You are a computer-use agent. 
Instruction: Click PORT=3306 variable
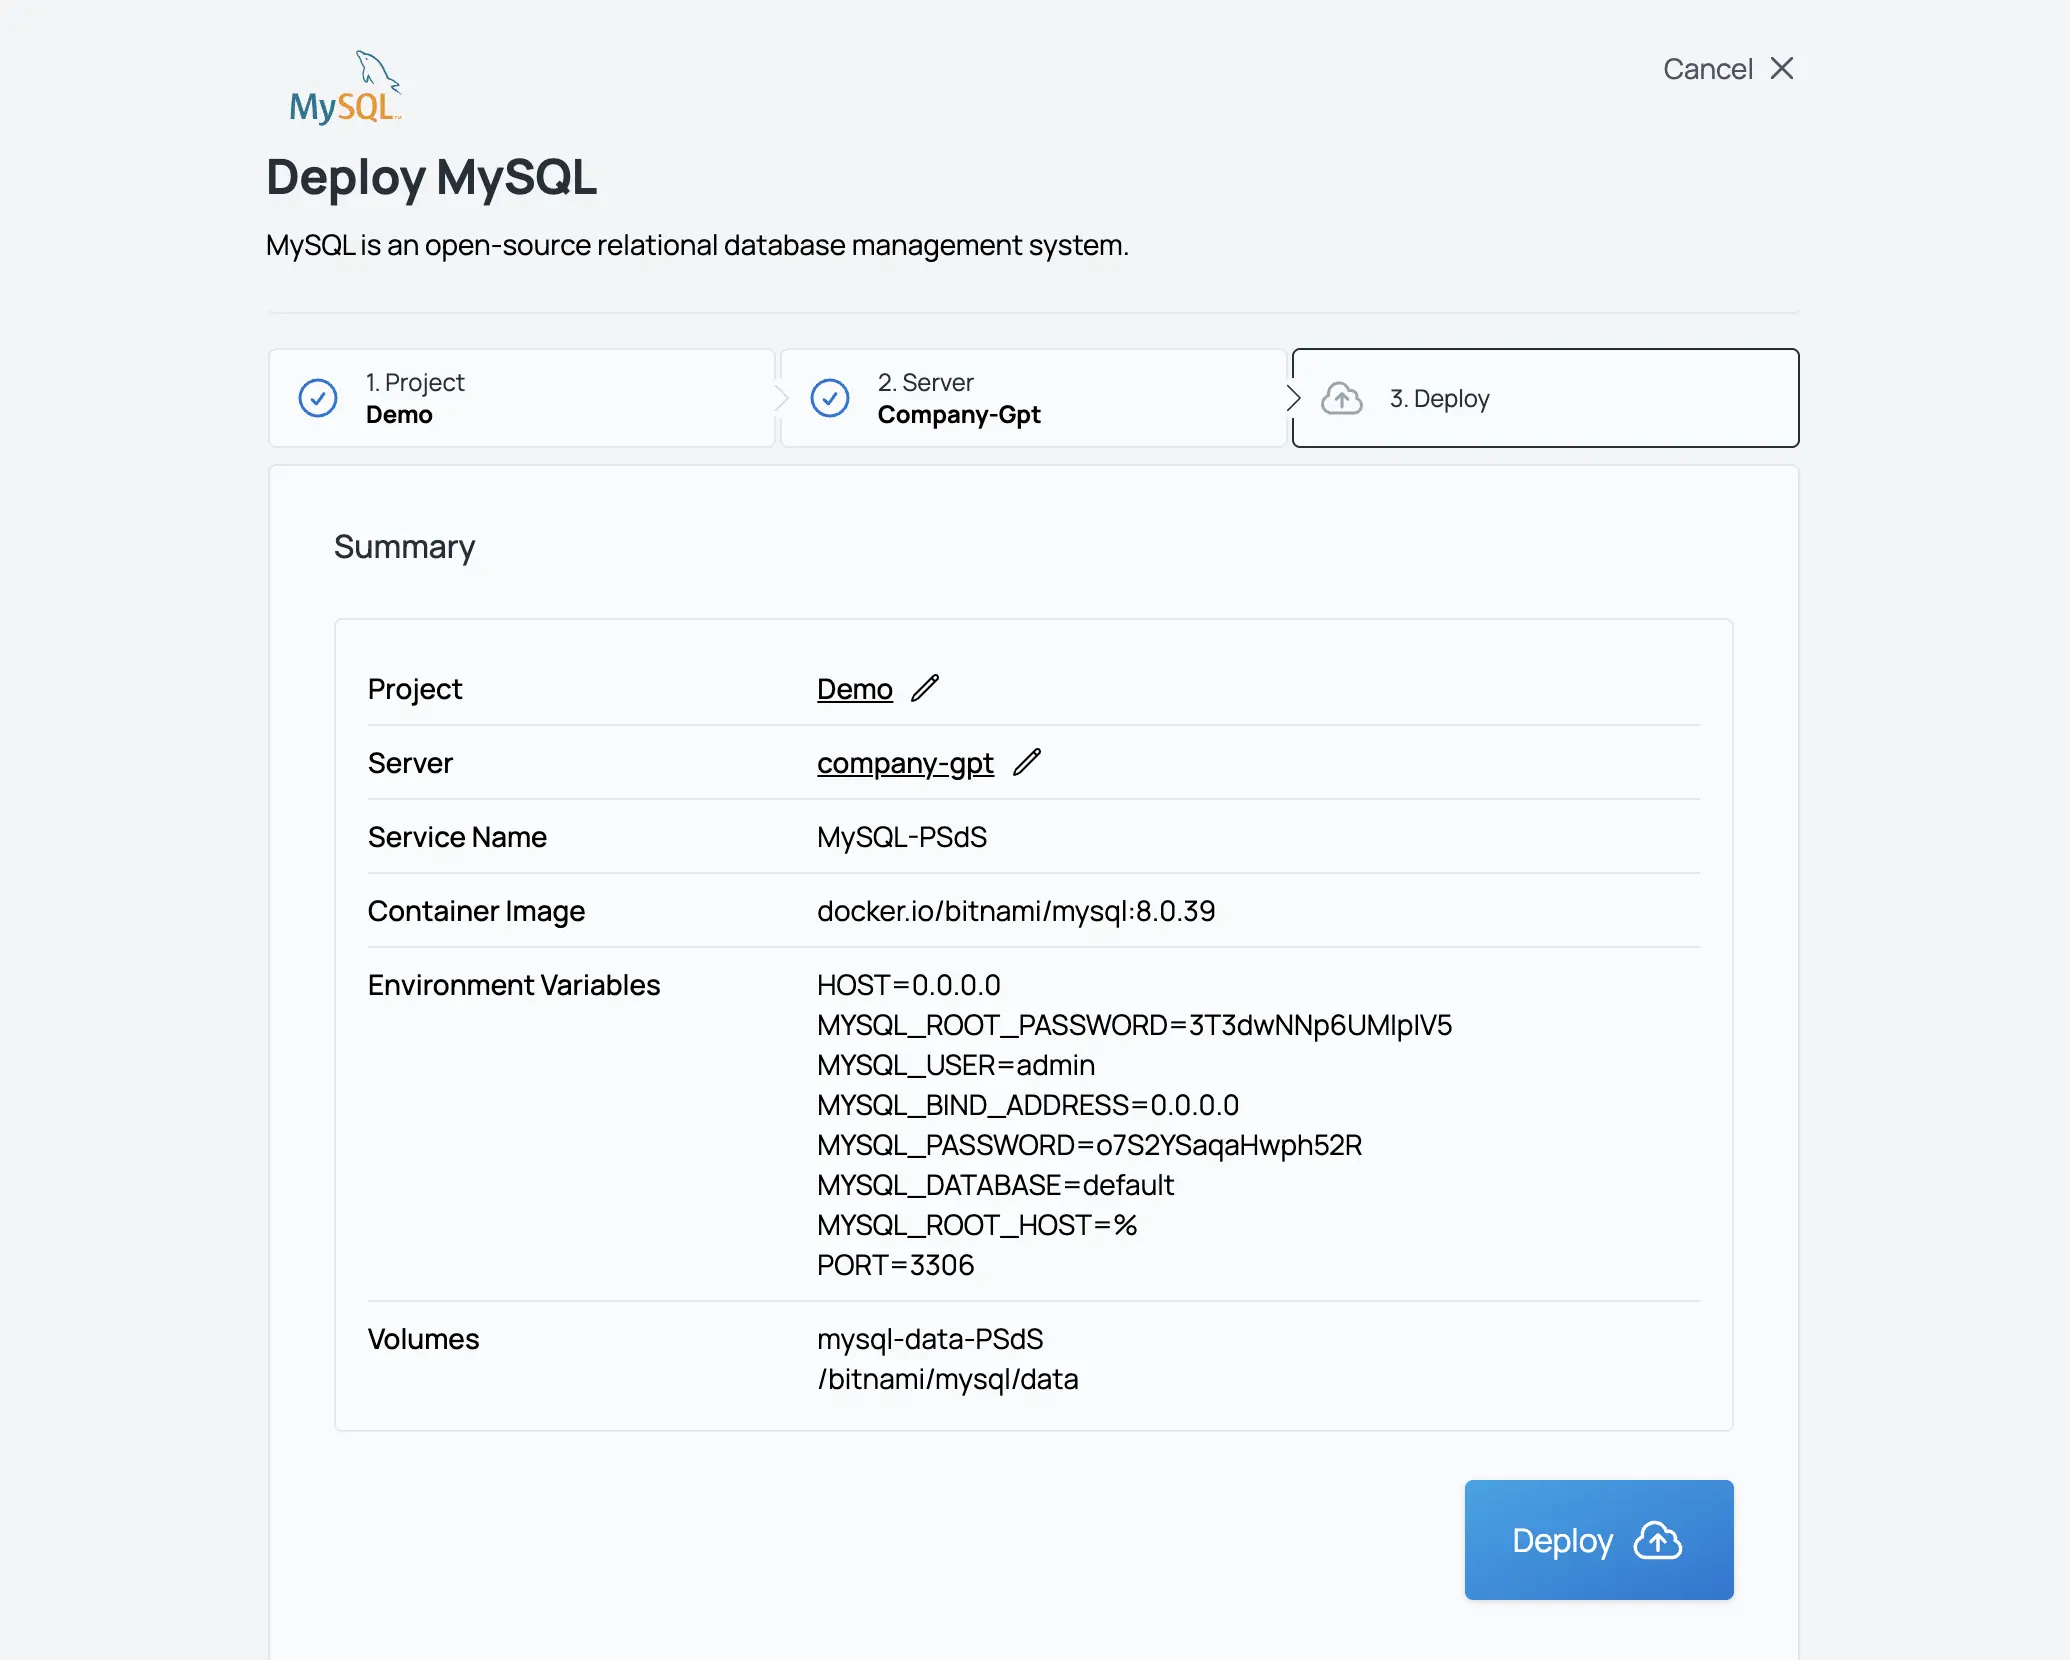(x=895, y=1265)
